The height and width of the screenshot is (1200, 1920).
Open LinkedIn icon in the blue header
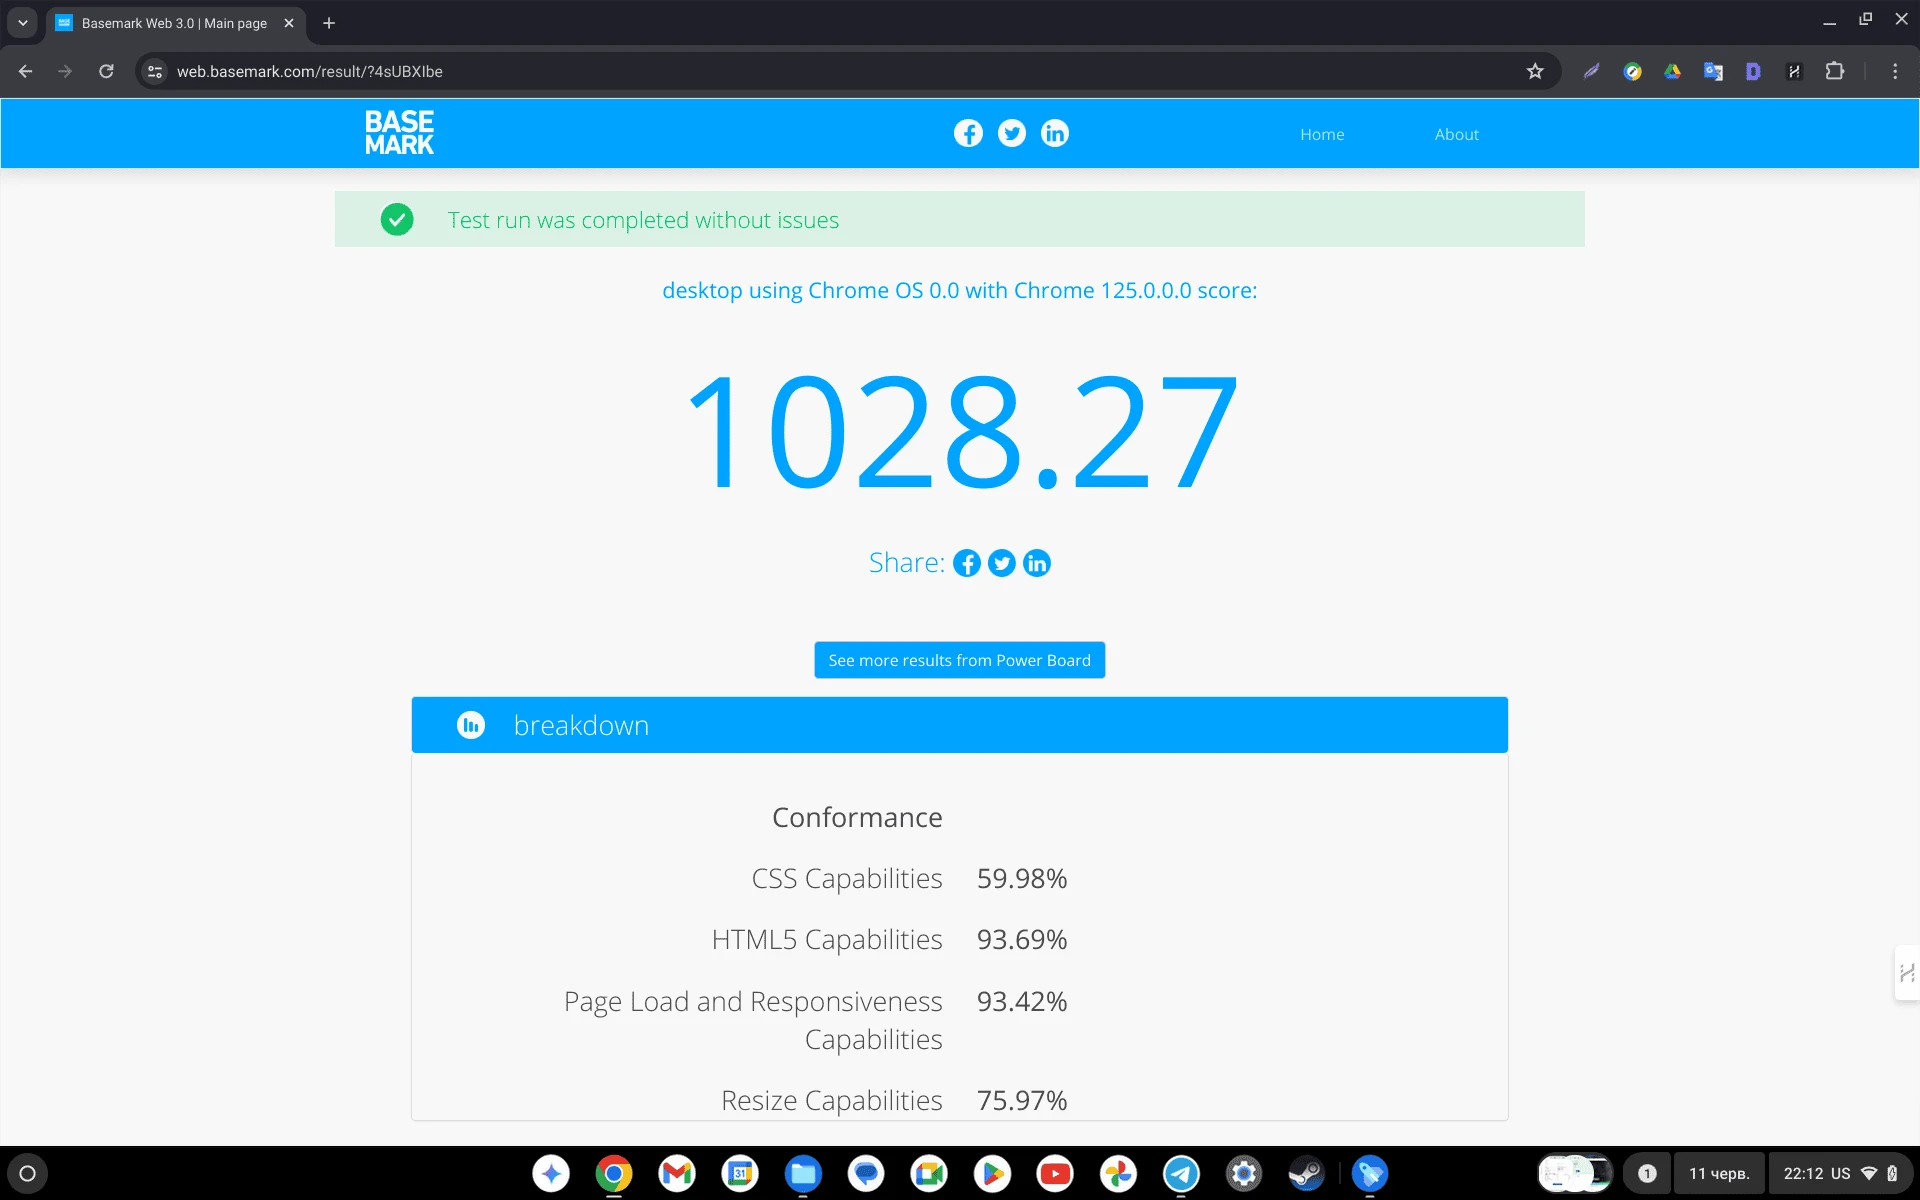[x=1054, y=133]
